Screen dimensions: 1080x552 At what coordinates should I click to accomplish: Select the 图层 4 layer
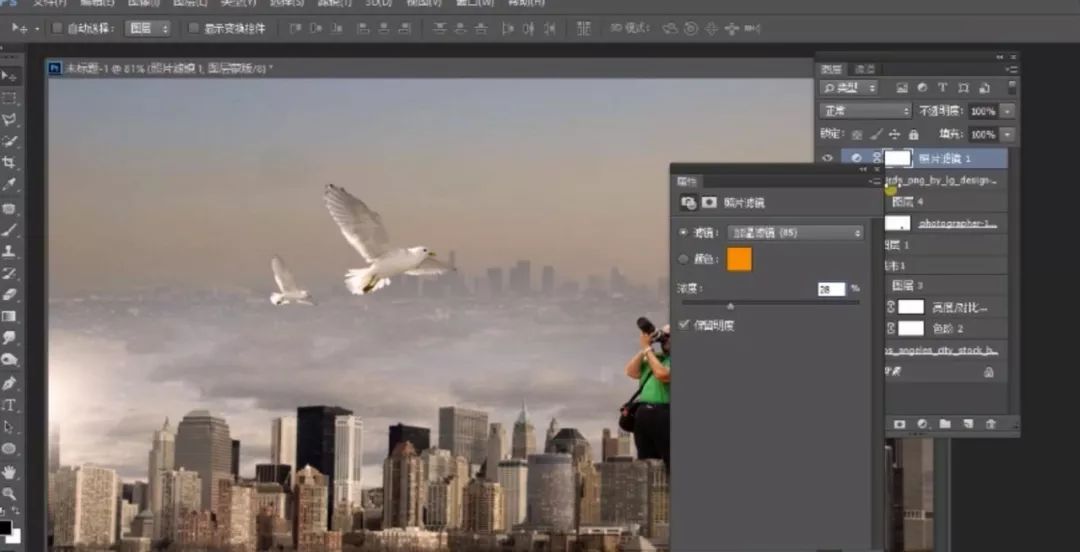946,202
